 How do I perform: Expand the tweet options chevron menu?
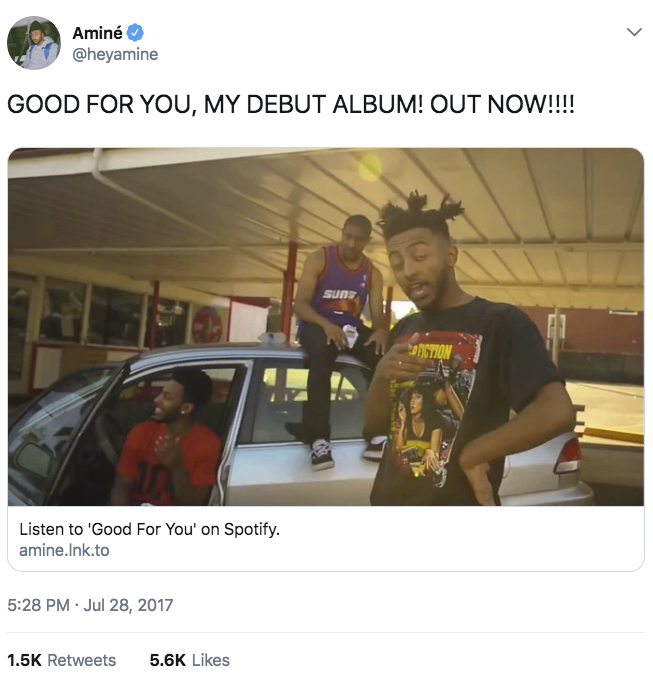tap(634, 32)
